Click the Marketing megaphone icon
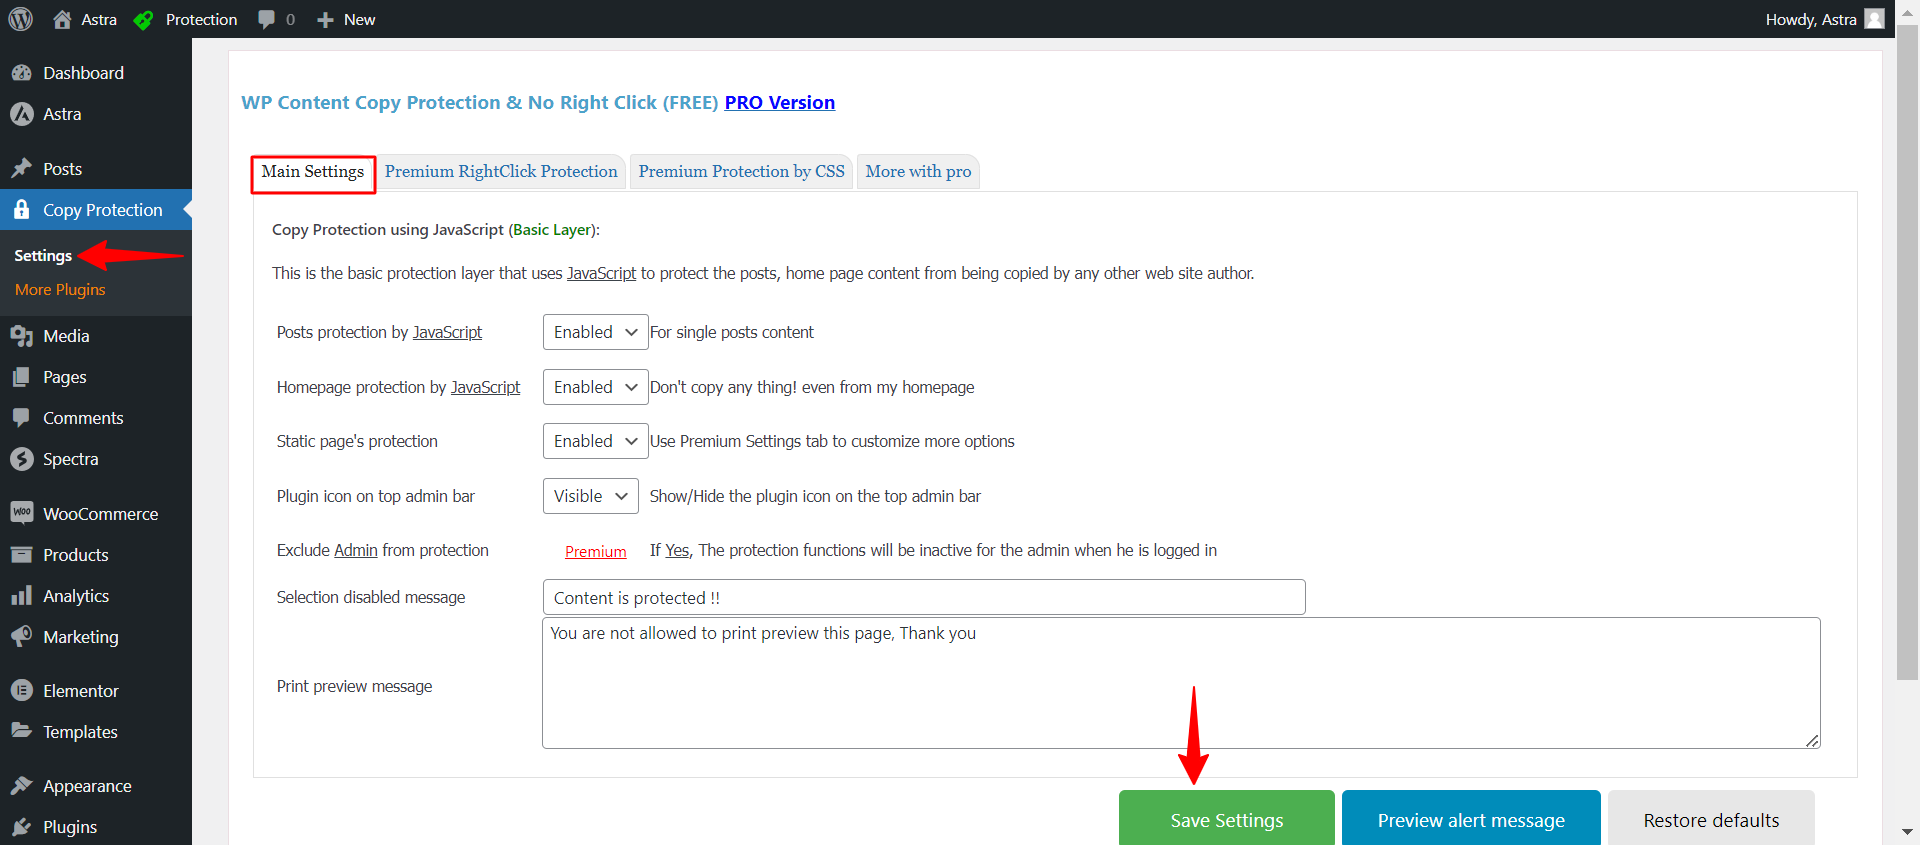The height and width of the screenshot is (845, 1920). 21,637
